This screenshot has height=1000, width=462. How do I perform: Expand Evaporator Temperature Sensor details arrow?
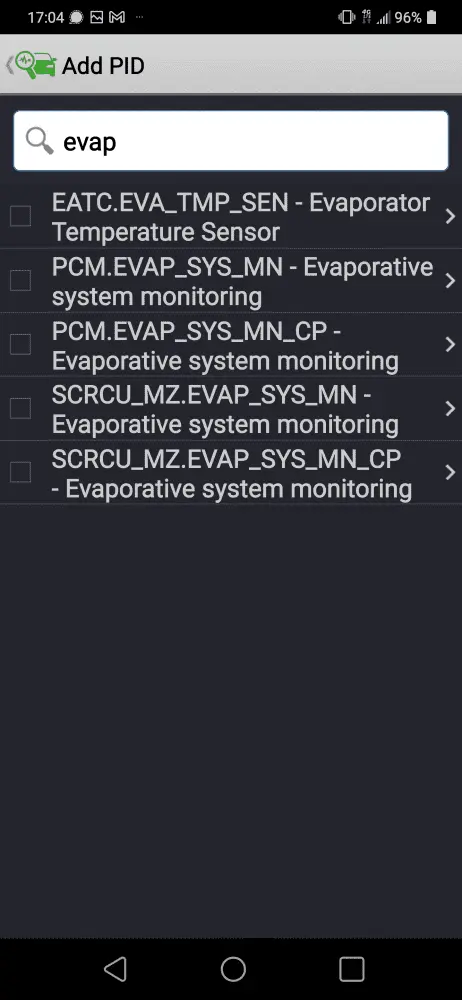tap(450, 217)
